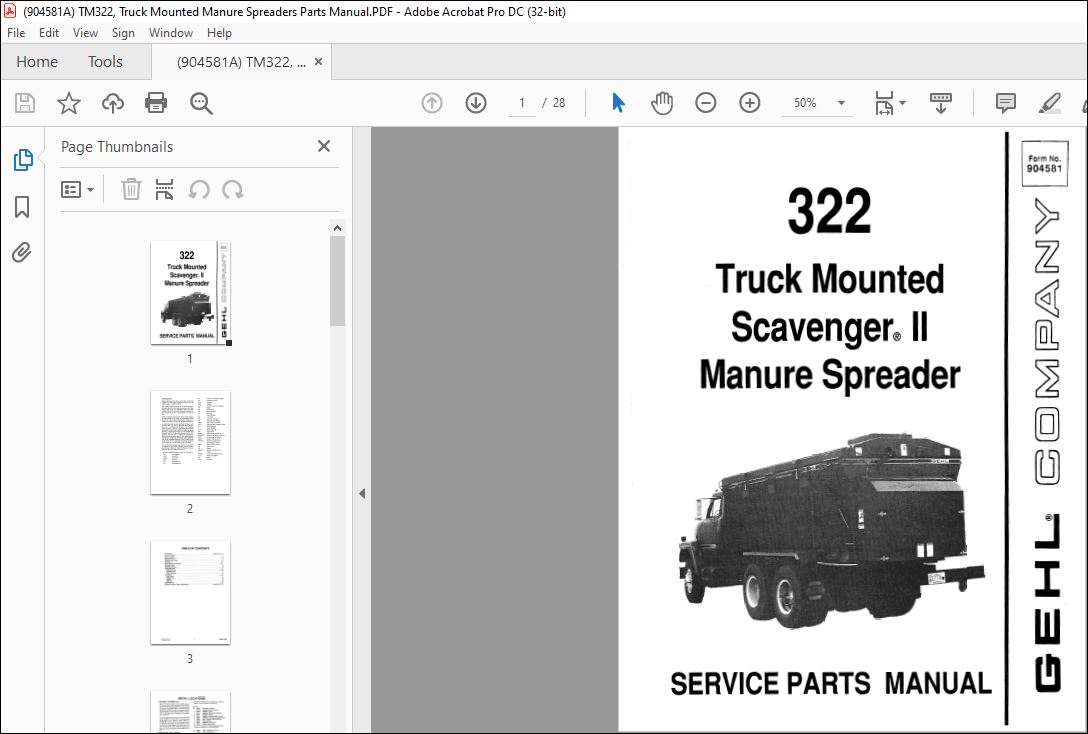Open thumbnail options dropdown menu

pyautogui.click(x=77, y=189)
